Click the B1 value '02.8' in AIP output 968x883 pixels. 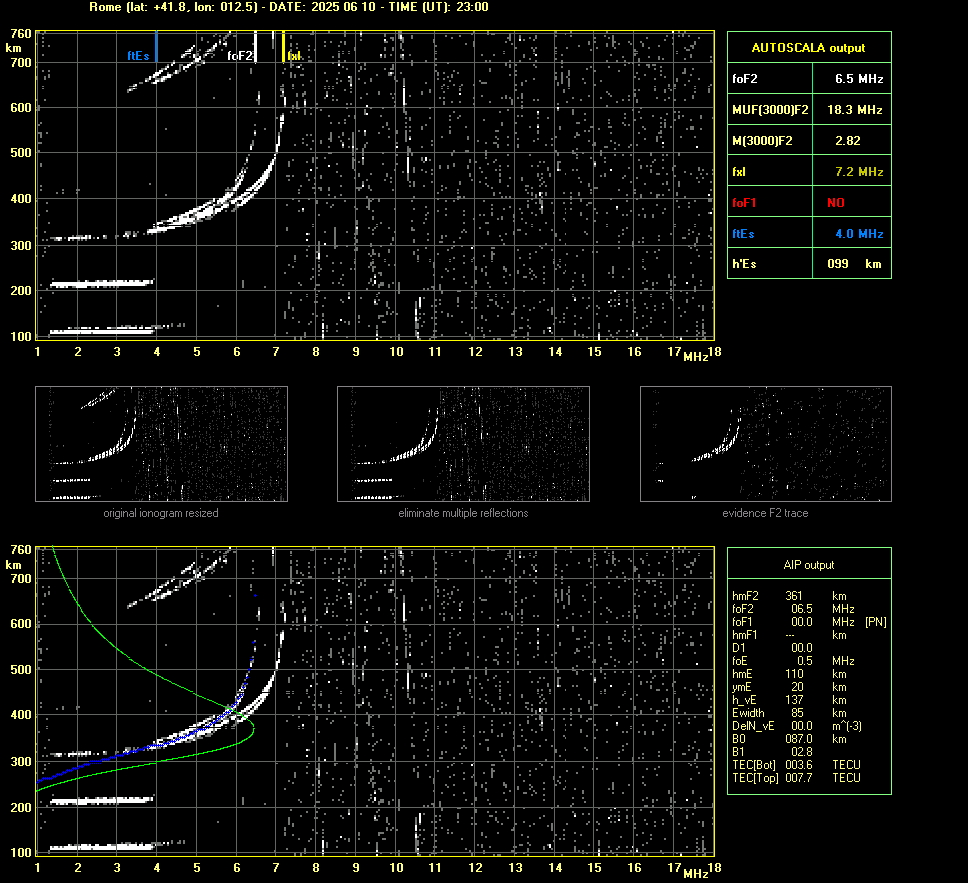point(802,751)
